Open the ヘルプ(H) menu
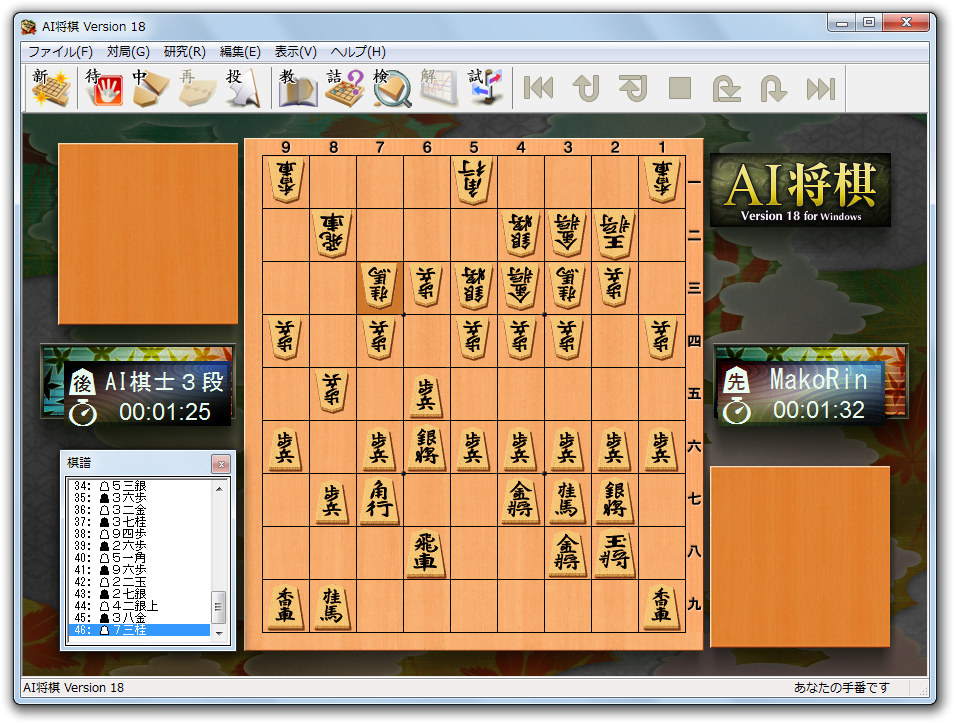 point(358,52)
